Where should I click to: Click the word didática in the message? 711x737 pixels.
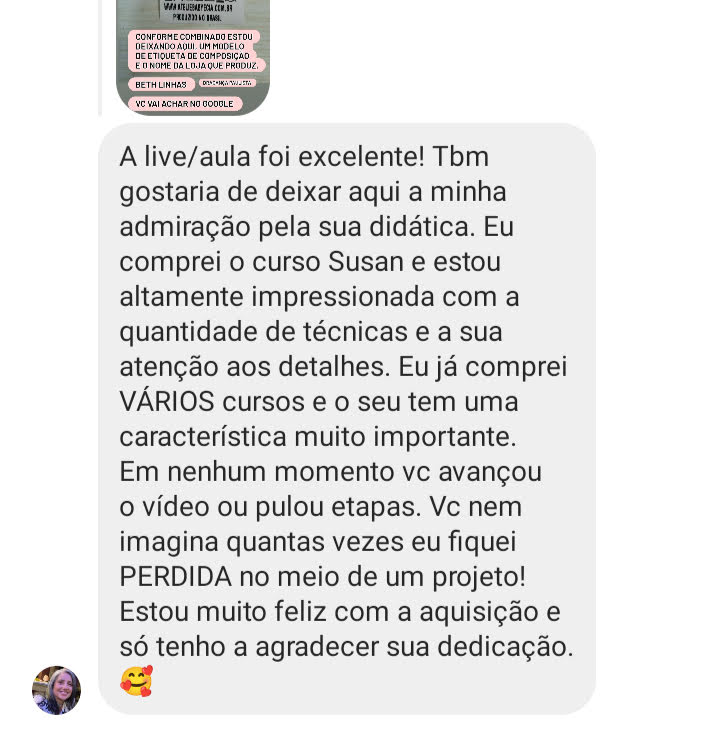tap(419, 227)
